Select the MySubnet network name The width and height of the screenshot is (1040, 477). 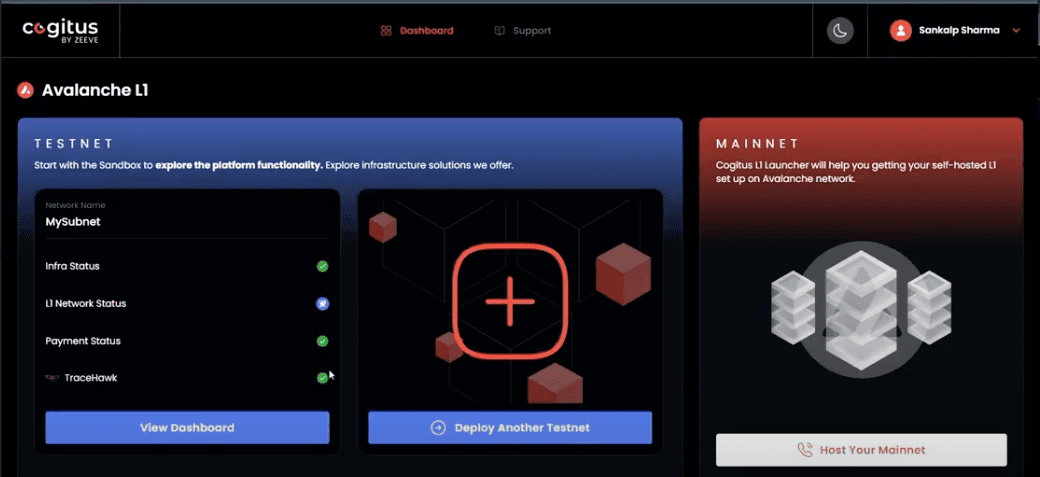tap(73, 222)
